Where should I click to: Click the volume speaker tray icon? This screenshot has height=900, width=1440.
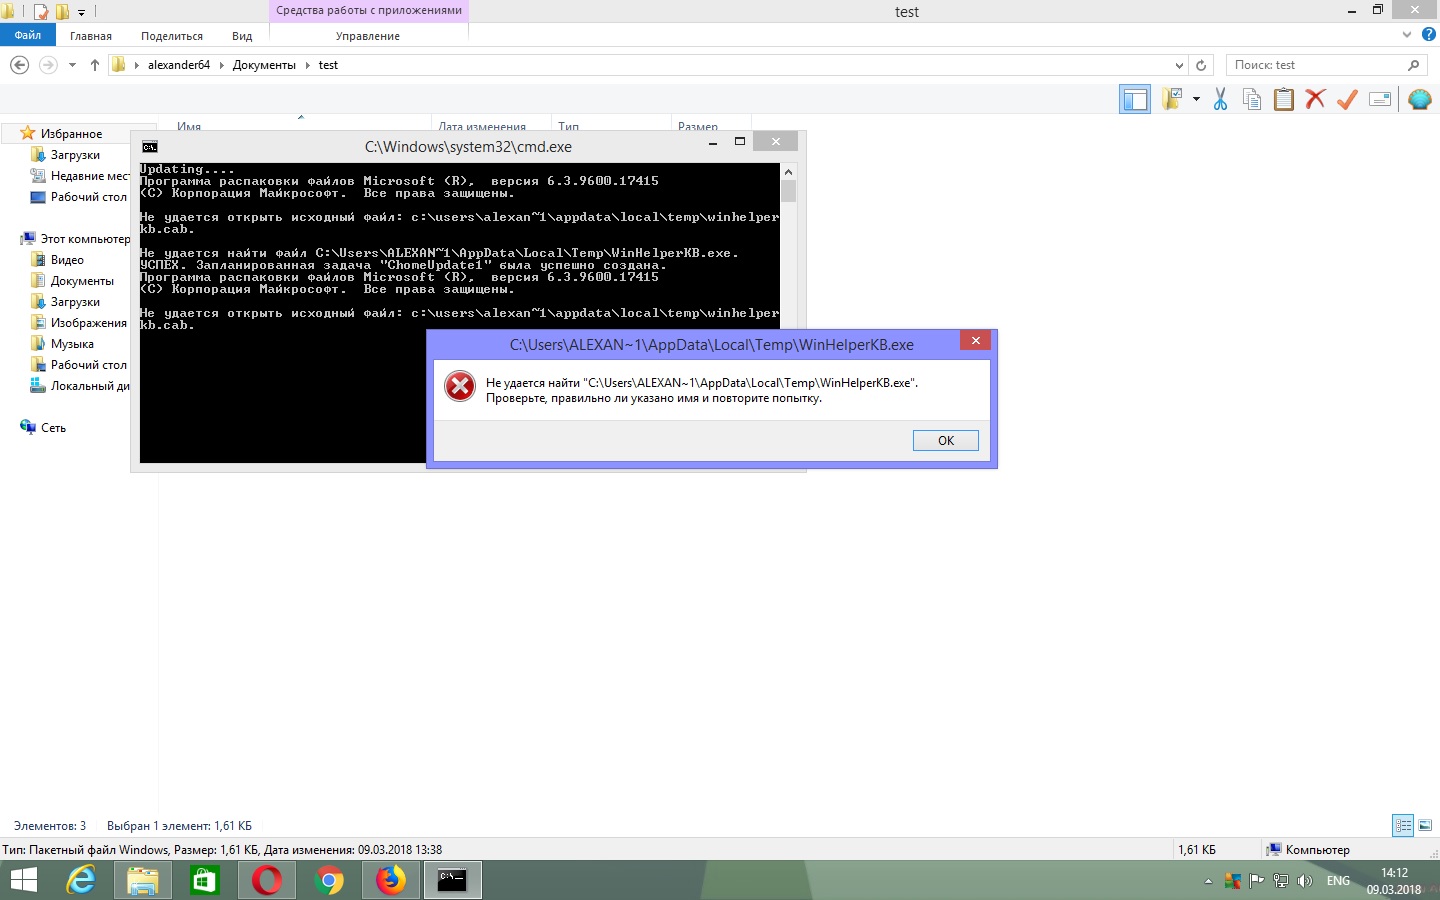1304,881
